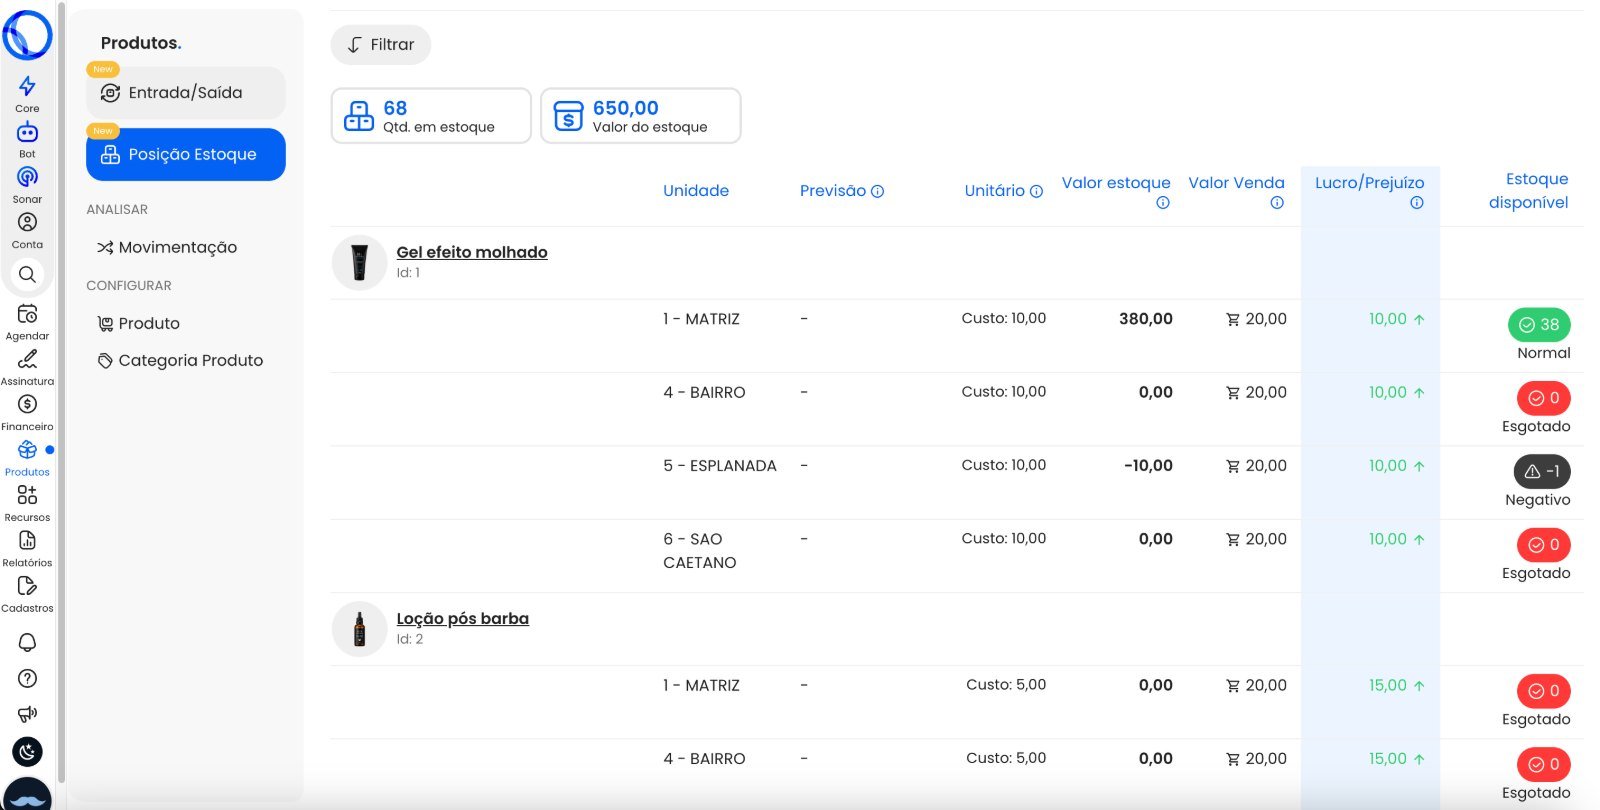Open the Recursos icon in sidebar

click(x=27, y=502)
